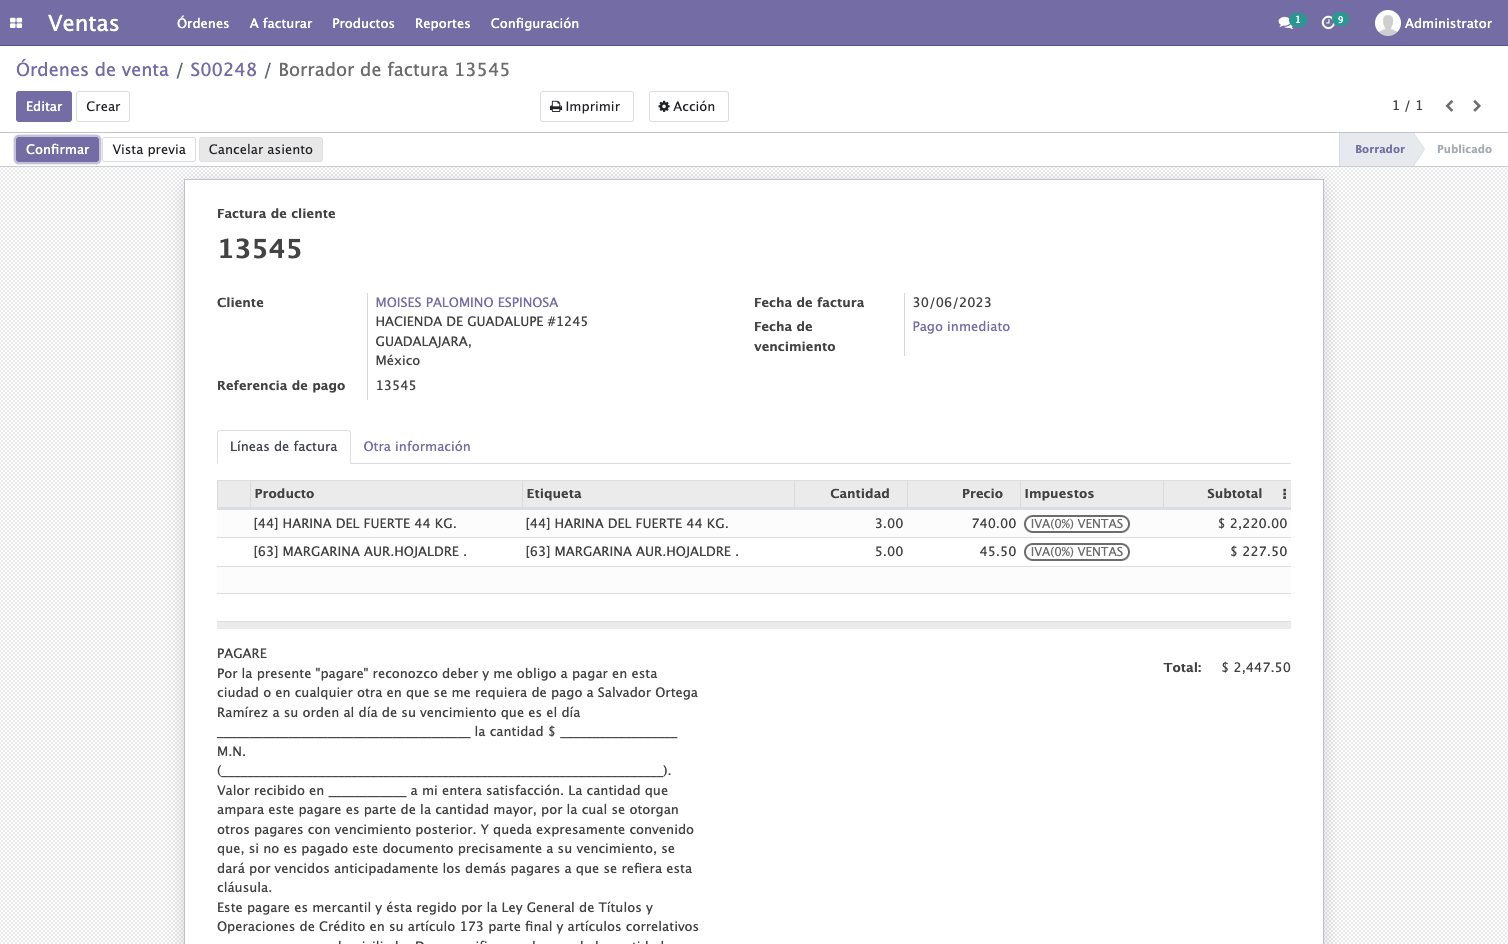Image resolution: width=1508 pixels, height=944 pixels.
Task: Open the Reportes menu
Action: 443,23
